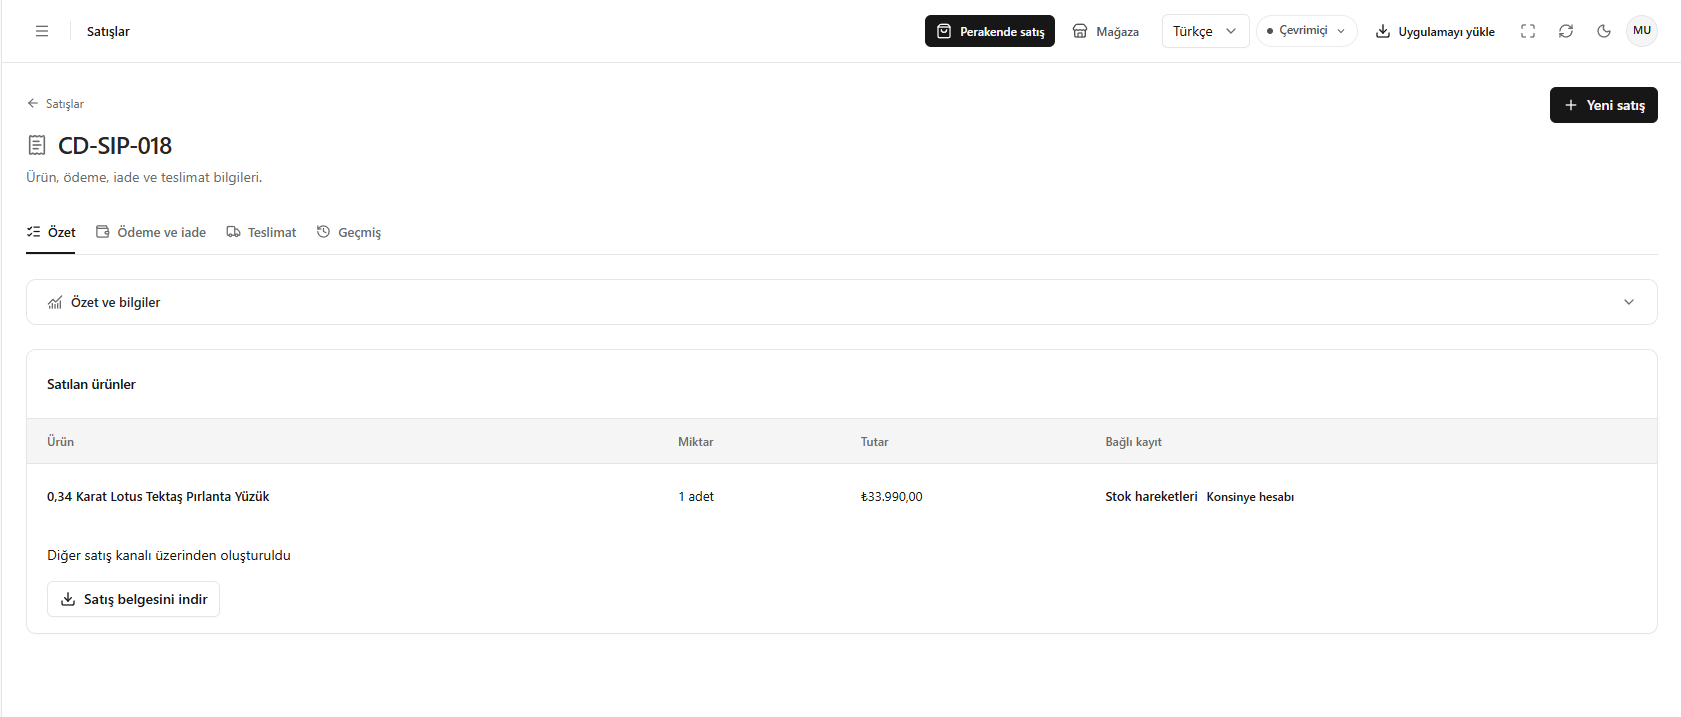Click the chart icon in Özet ve bilgiler

pyautogui.click(x=55, y=302)
